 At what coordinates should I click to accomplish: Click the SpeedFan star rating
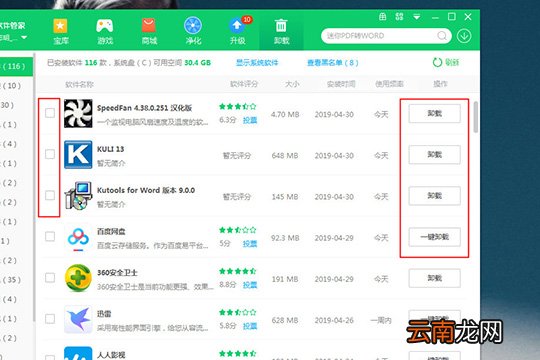pos(238,106)
